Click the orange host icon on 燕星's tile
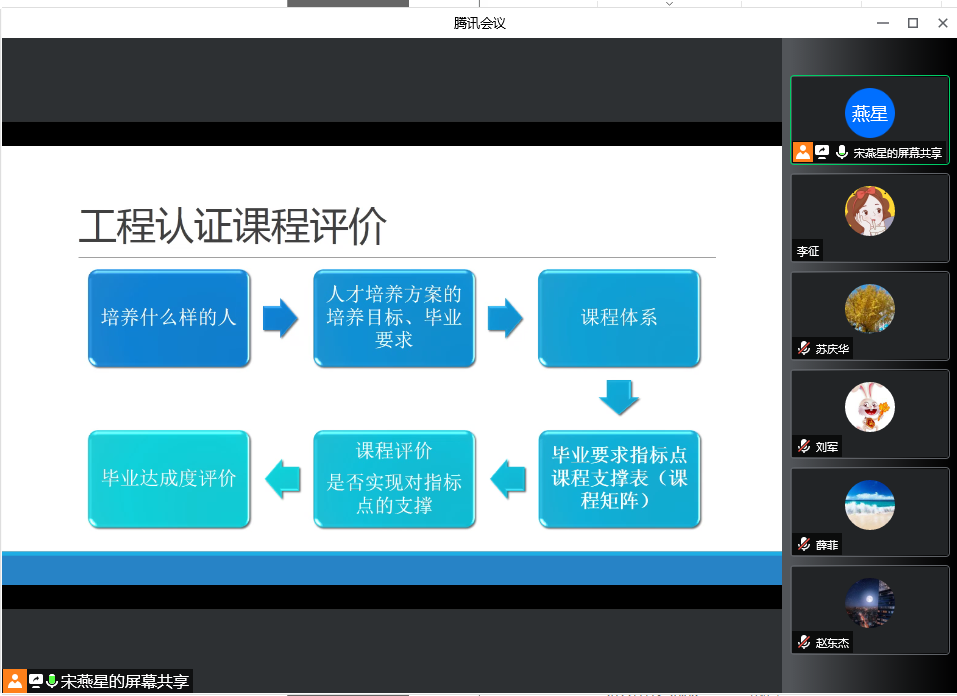 802,152
